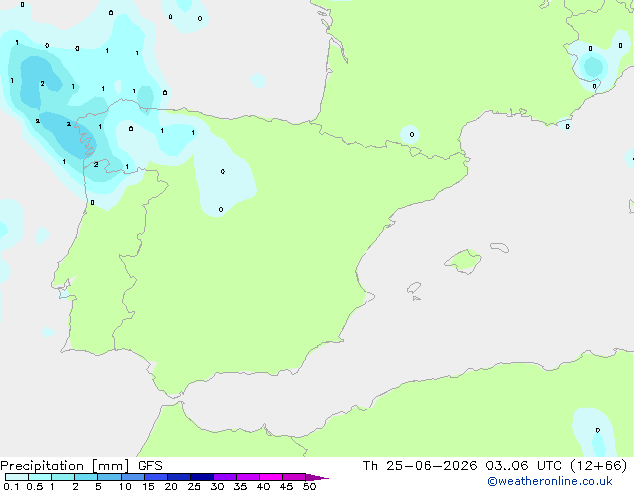Select the 35–40 mm violet legend swatch
This screenshot has height=490, width=634.
(x=248, y=477)
